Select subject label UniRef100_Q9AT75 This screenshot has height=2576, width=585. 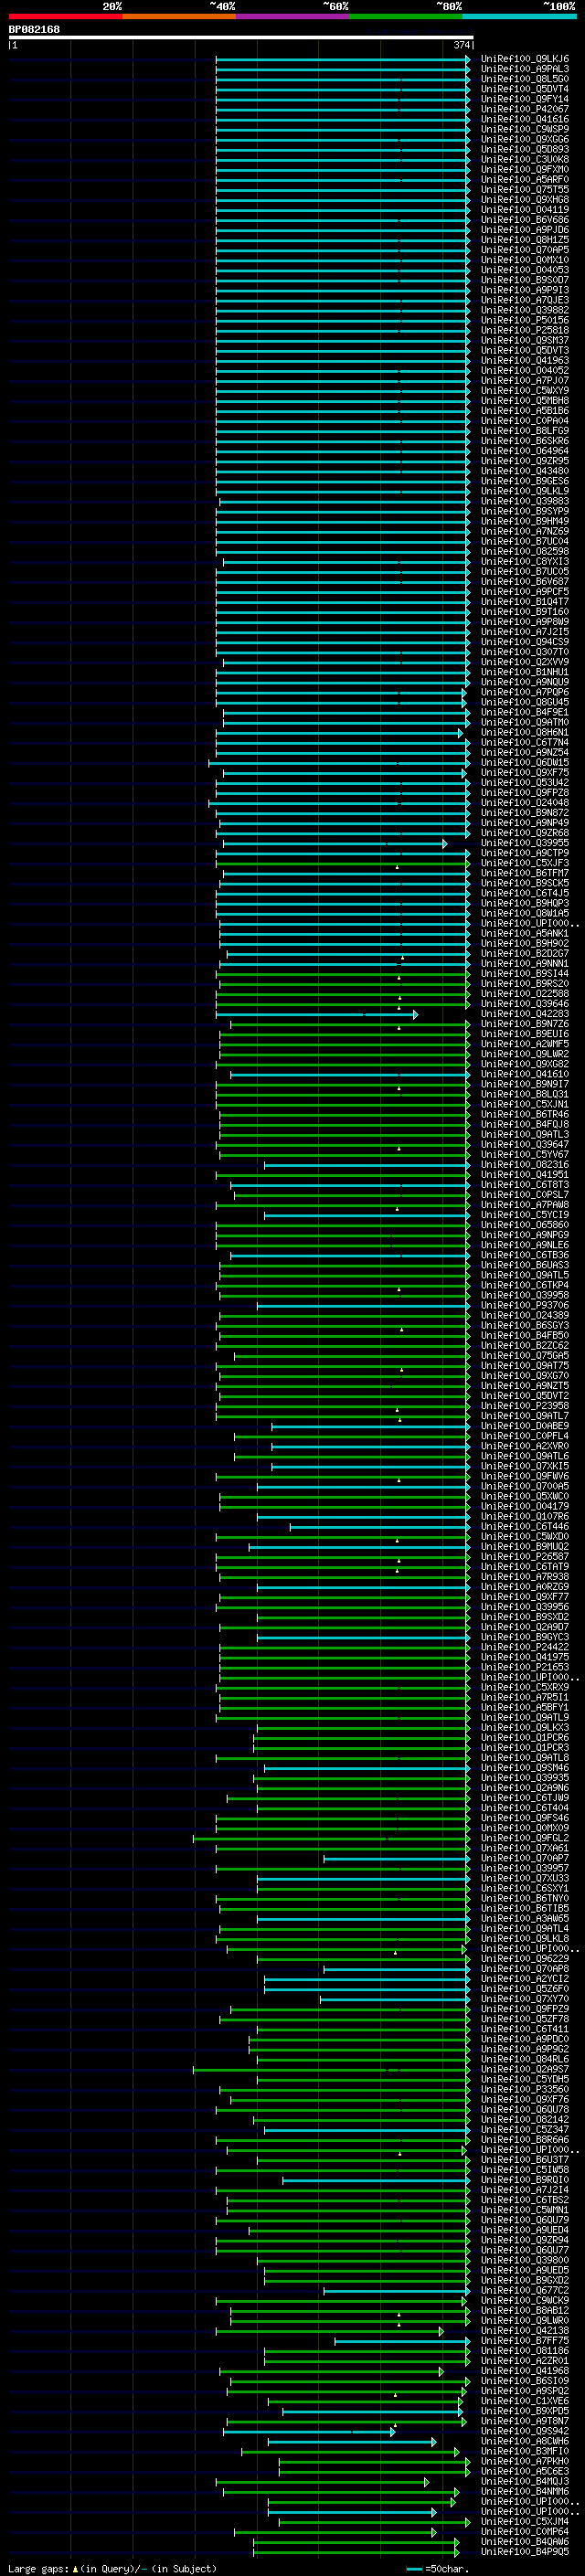pyautogui.click(x=525, y=1366)
